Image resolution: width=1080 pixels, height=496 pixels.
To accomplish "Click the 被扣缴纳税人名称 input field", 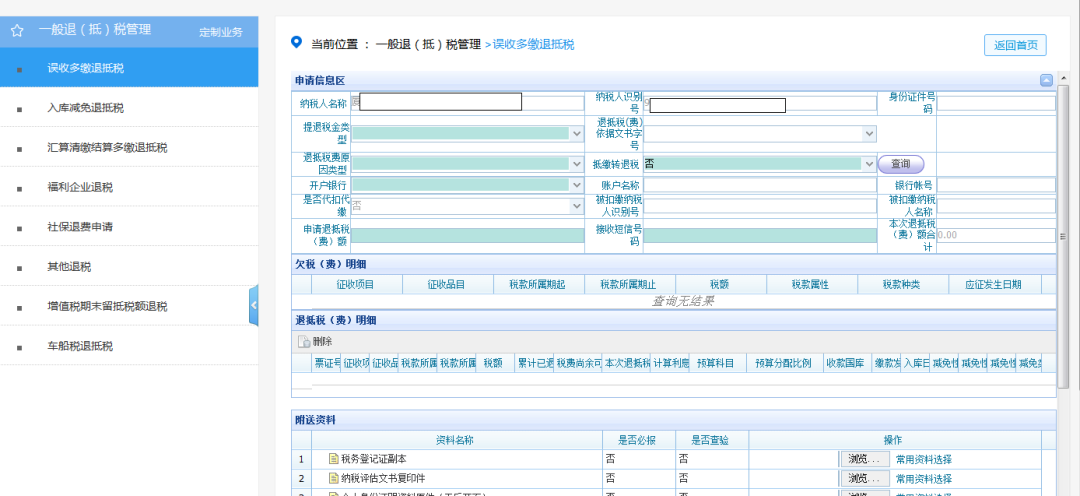I will (996, 206).
